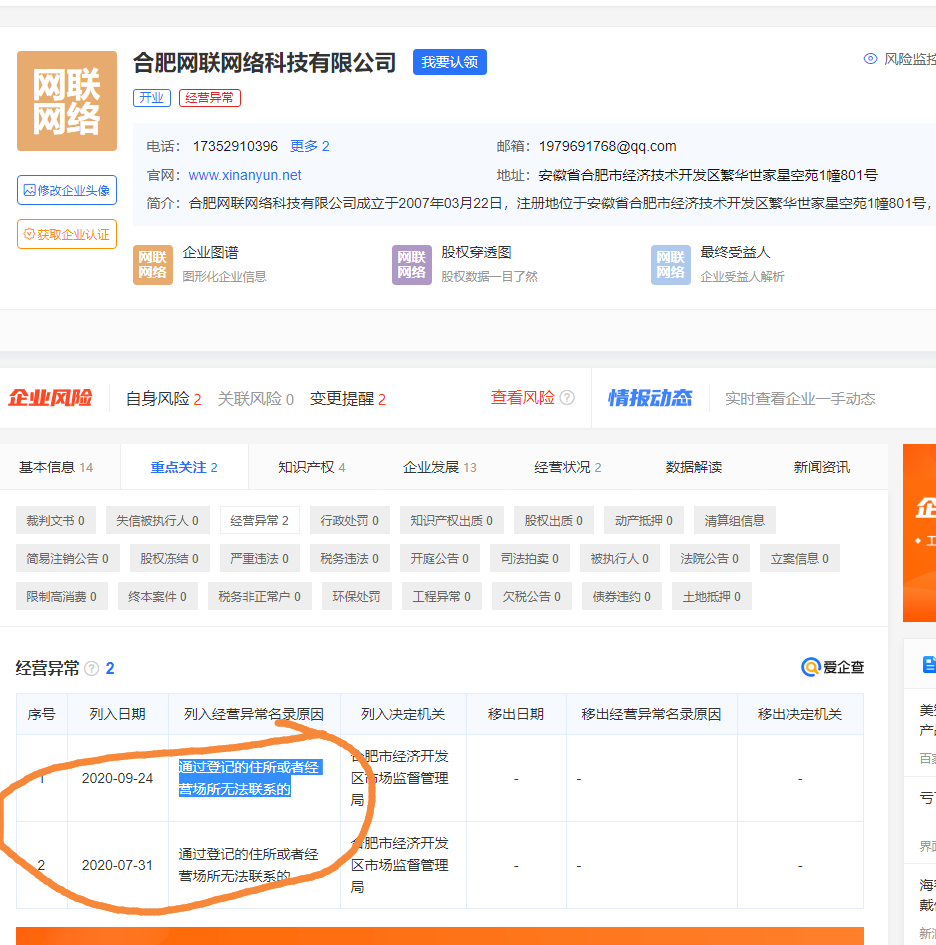Select 法院公告 0 filter tag
936x945 pixels.
[x=709, y=559]
